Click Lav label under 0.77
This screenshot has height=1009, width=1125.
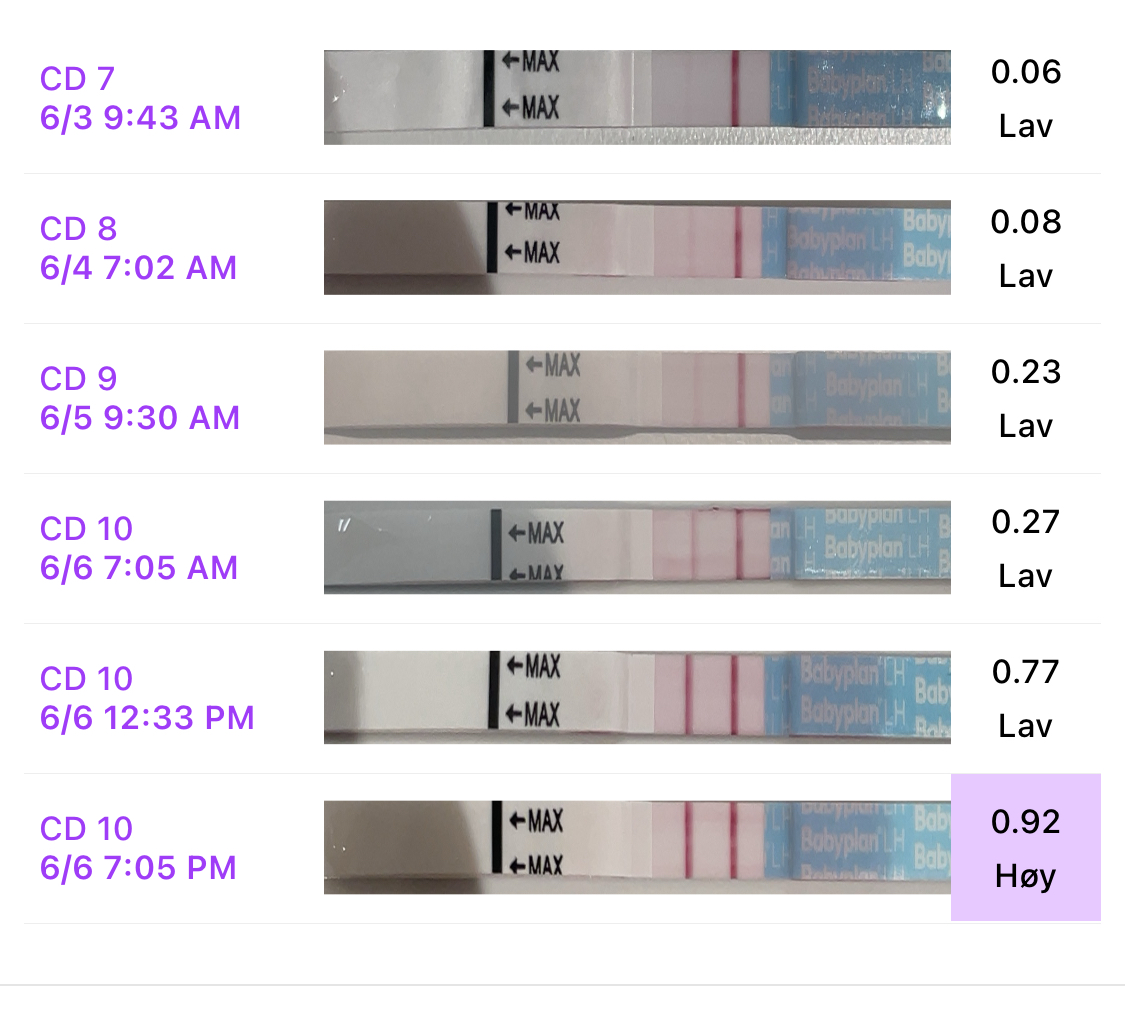pyautogui.click(x=1025, y=726)
